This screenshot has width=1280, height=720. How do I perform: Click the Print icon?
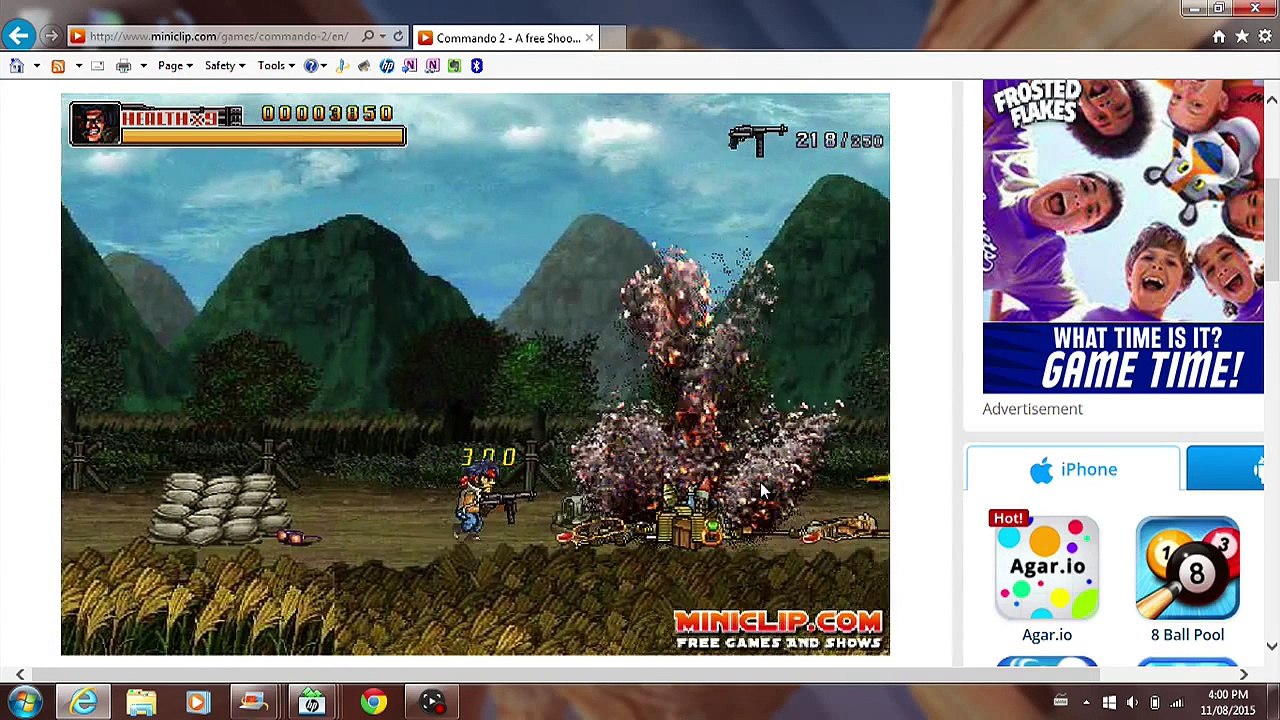123,66
